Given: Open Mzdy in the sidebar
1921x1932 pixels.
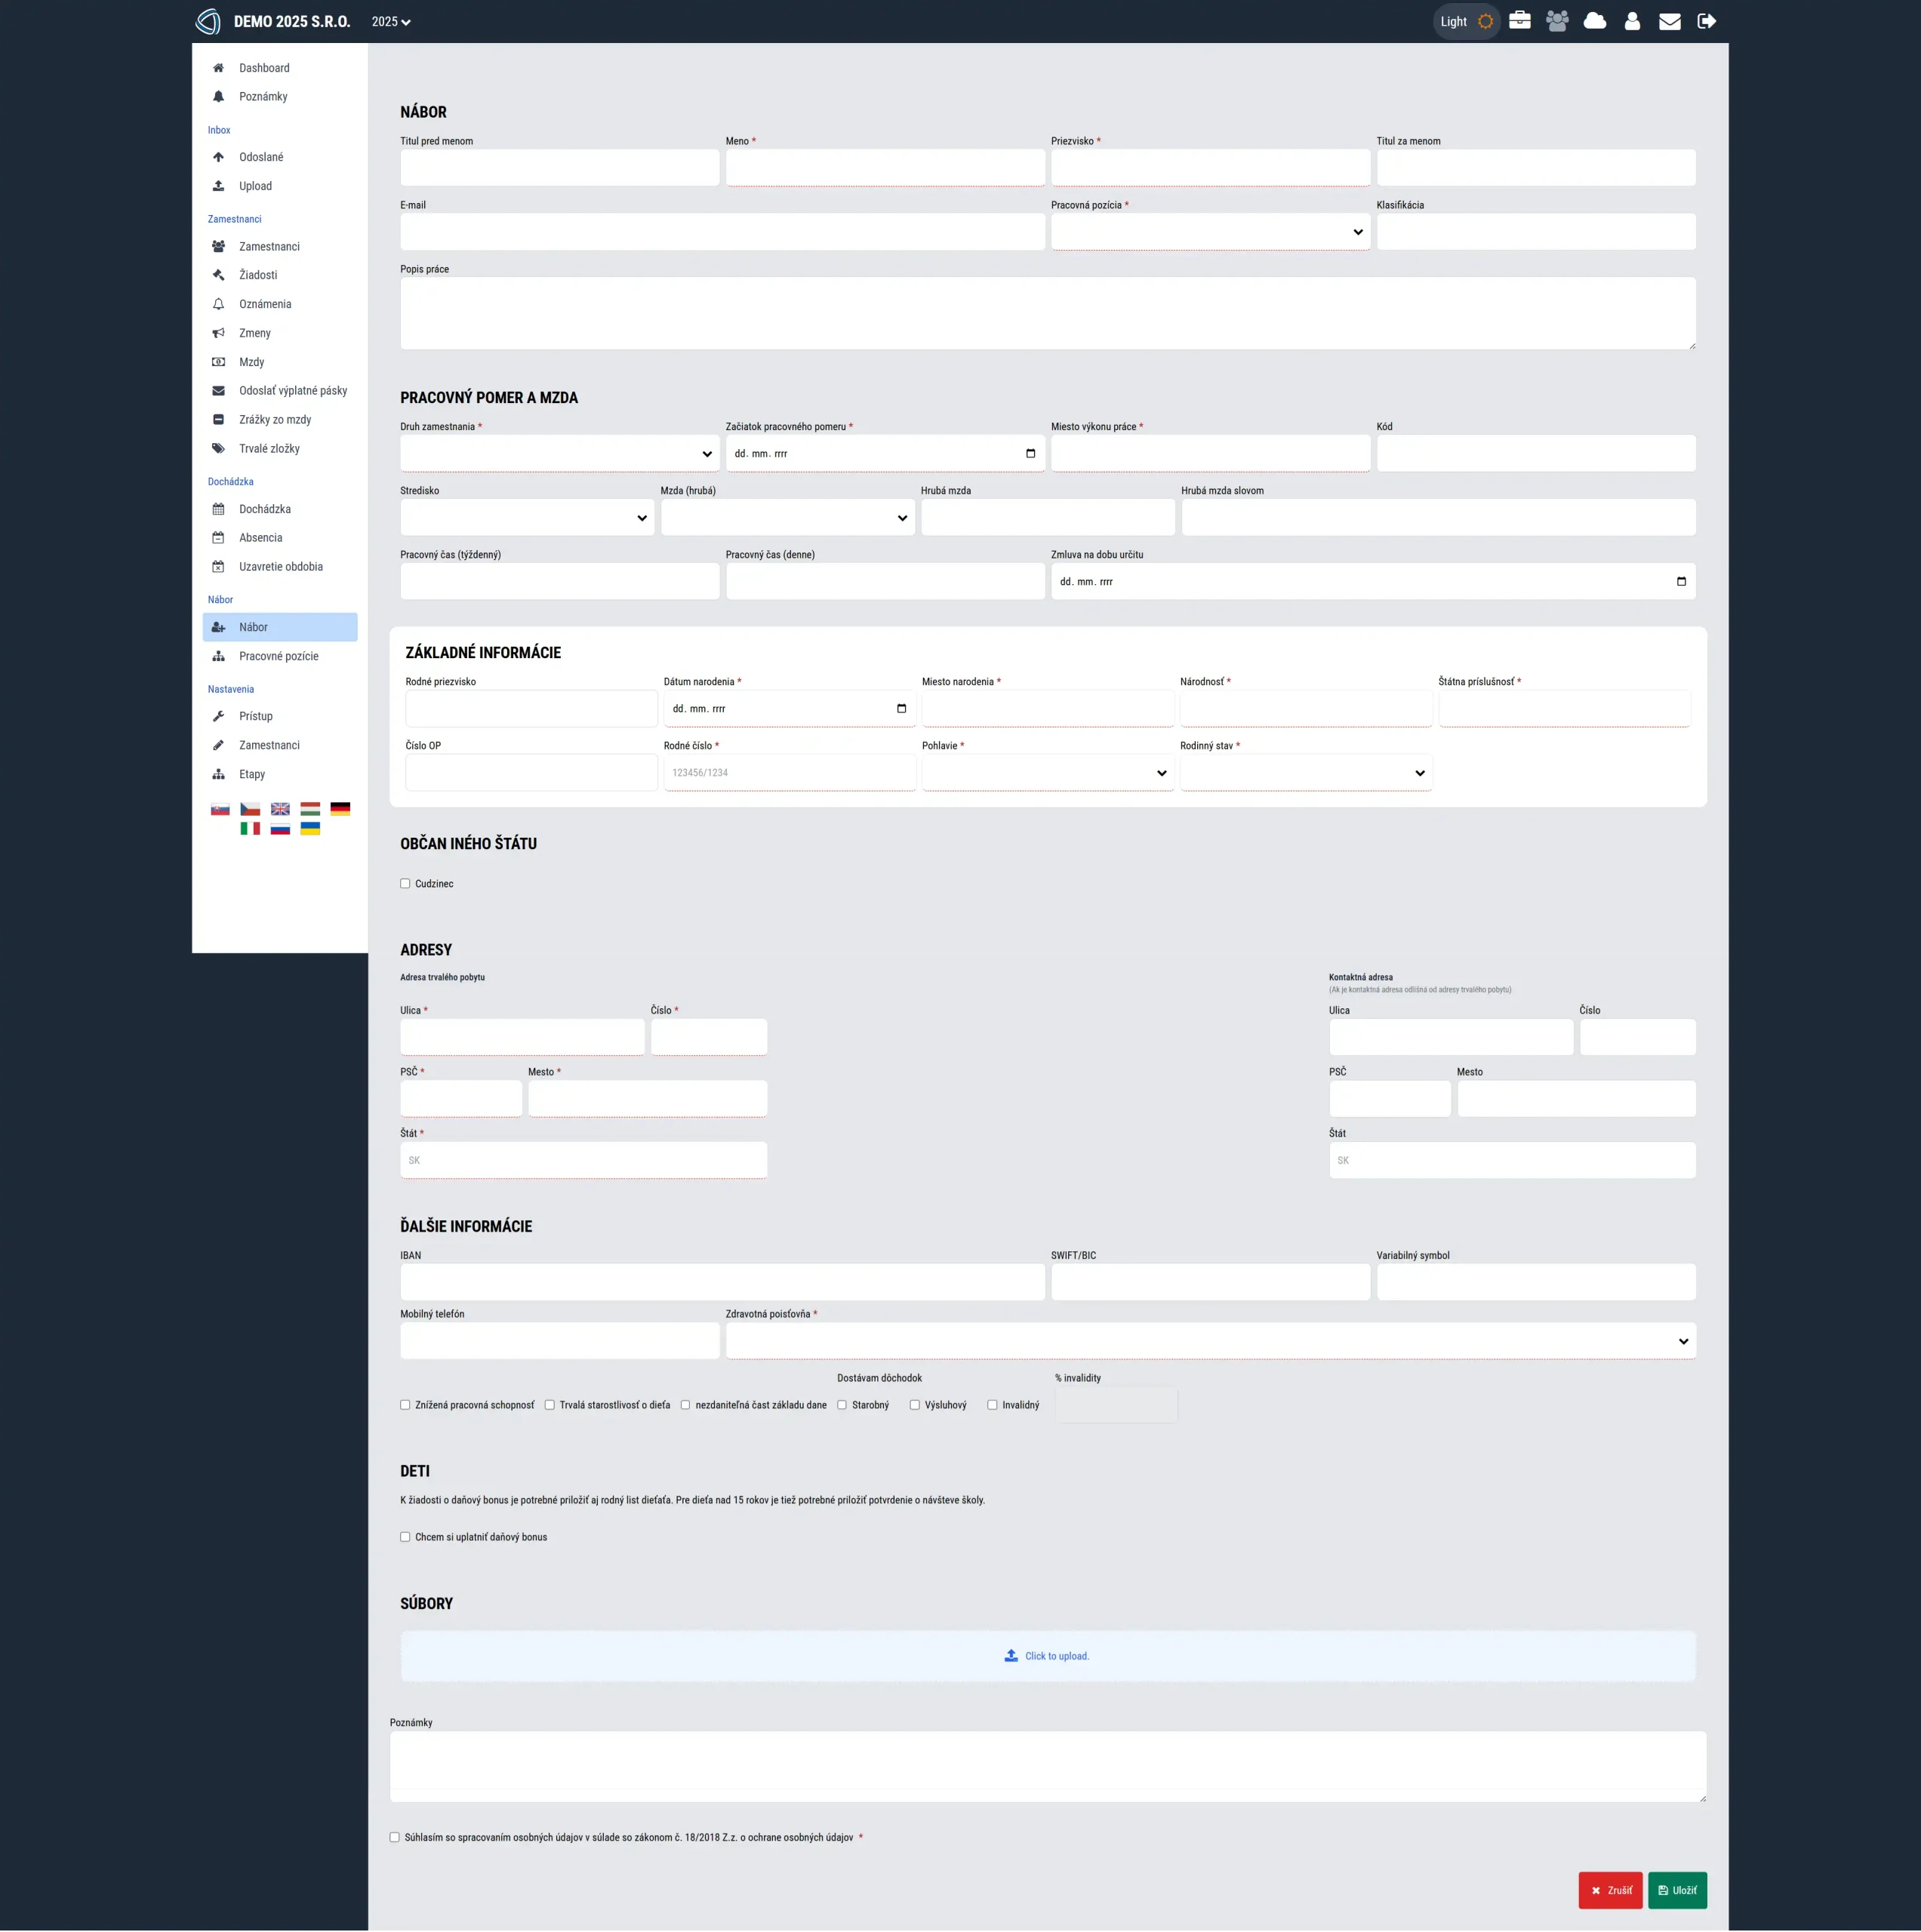Looking at the screenshot, I should point(251,362).
